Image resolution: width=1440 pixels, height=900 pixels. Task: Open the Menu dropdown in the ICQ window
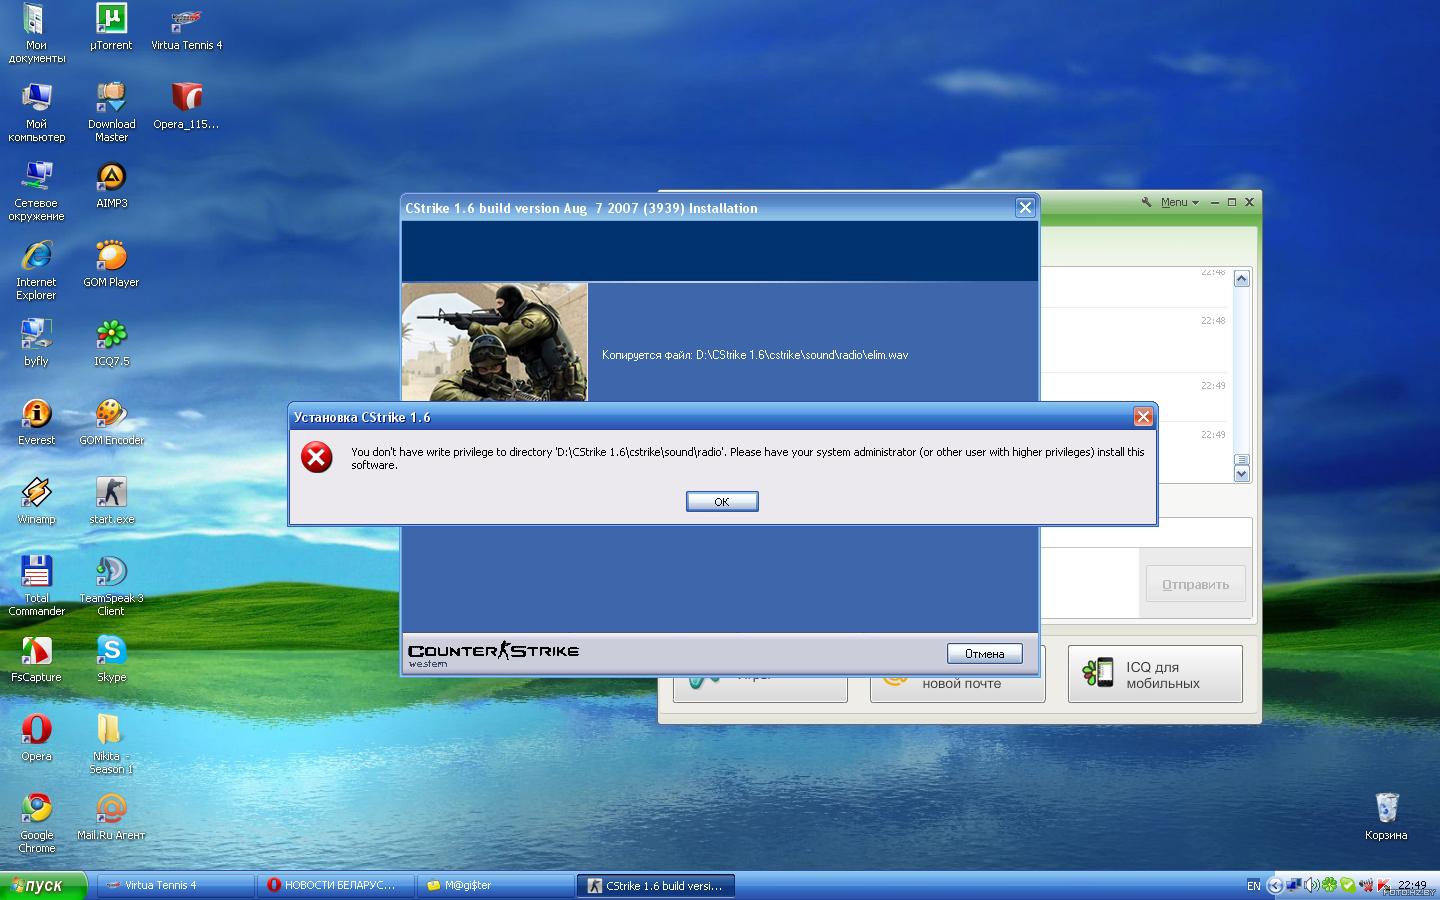pyautogui.click(x=1178, y=202)
